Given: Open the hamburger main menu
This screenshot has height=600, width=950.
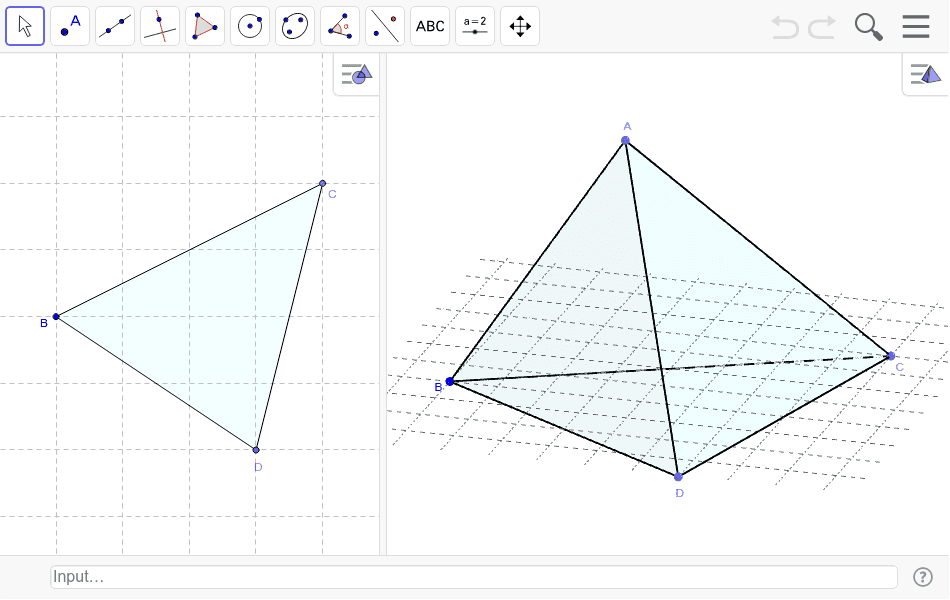Looking at the screenshot, I should (x=915, y=27).
